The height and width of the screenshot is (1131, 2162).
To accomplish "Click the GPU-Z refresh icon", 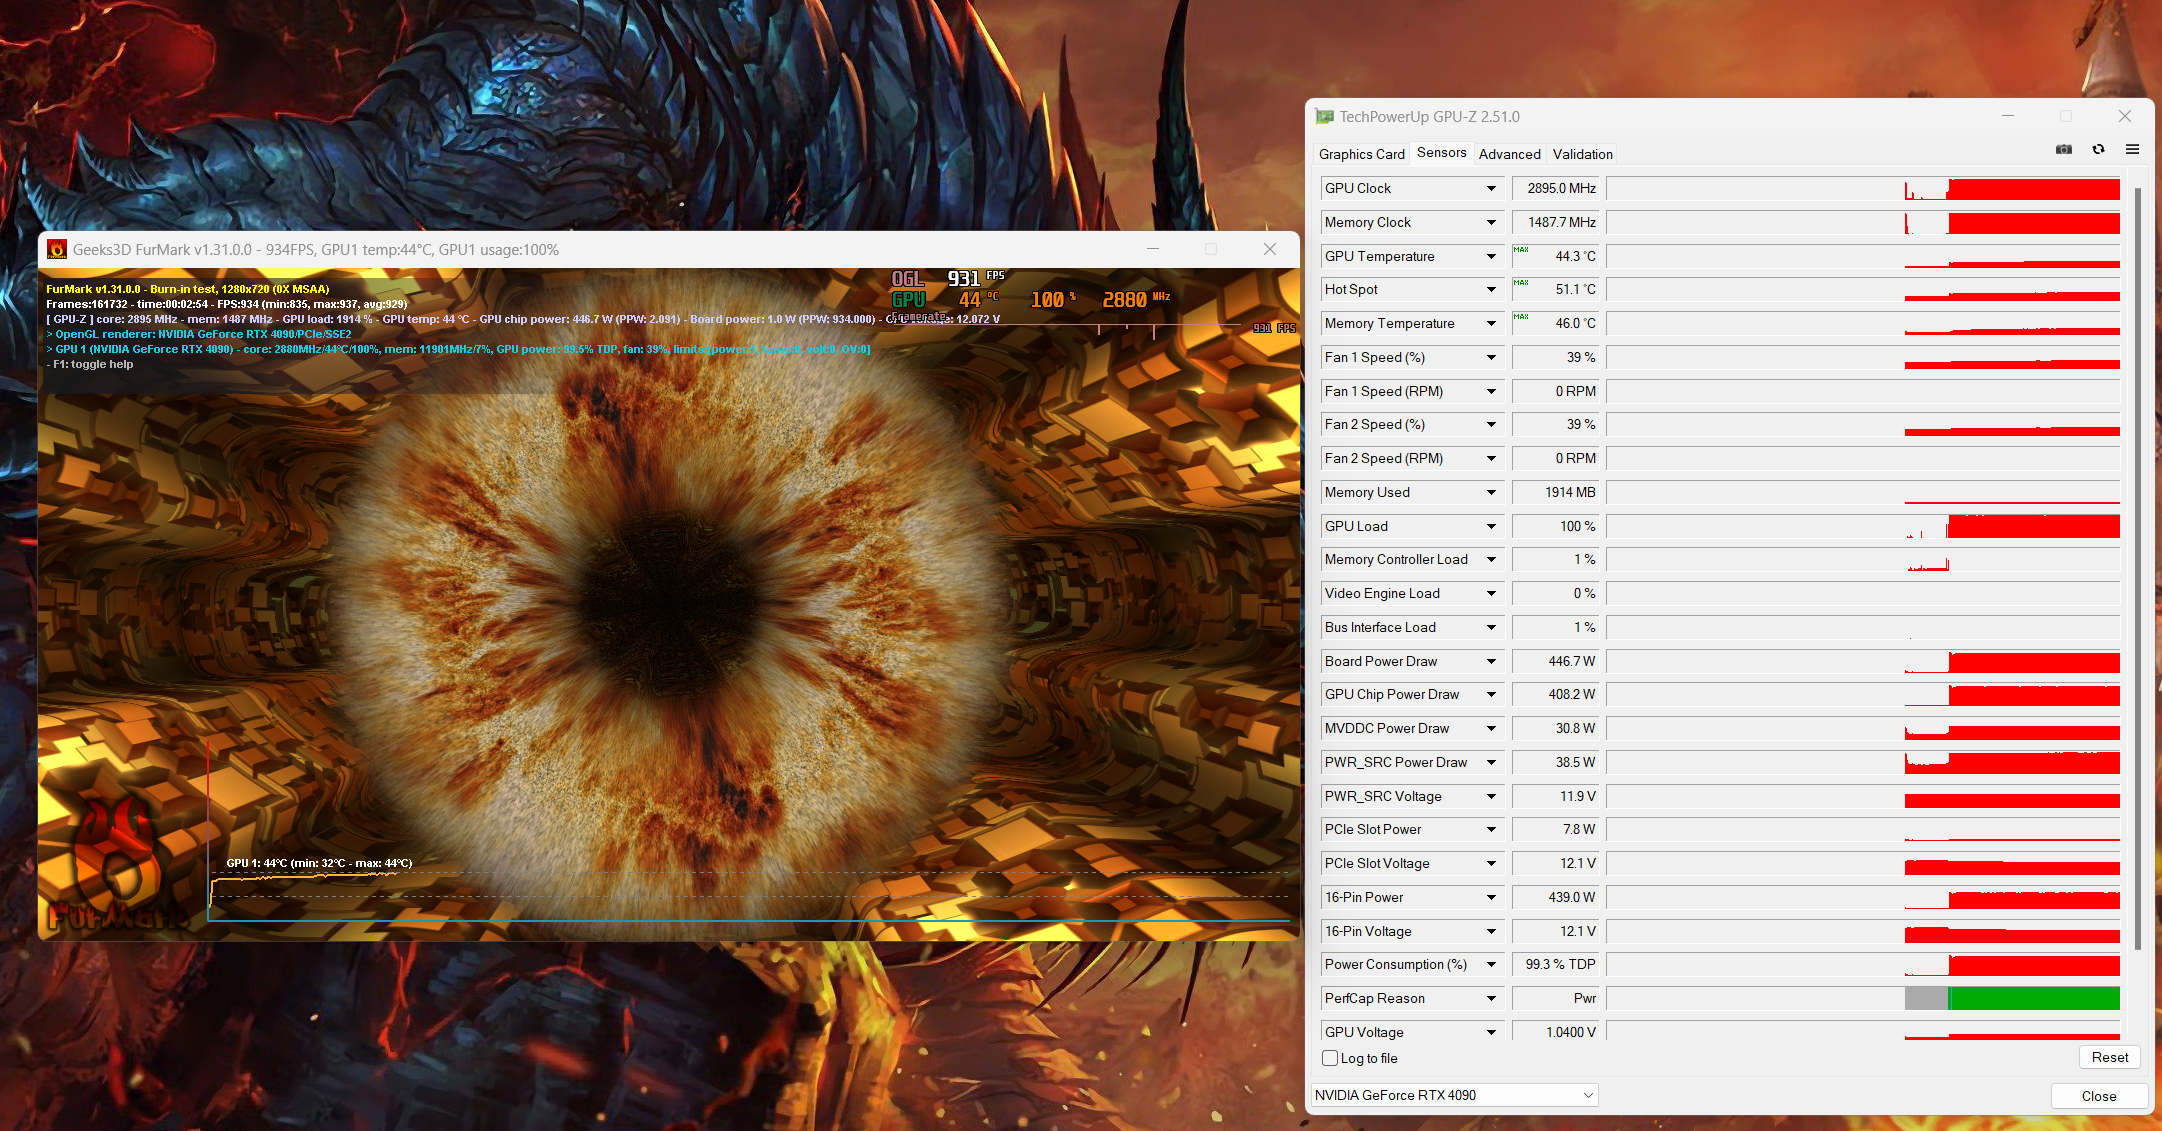I will pos(2098,150).
